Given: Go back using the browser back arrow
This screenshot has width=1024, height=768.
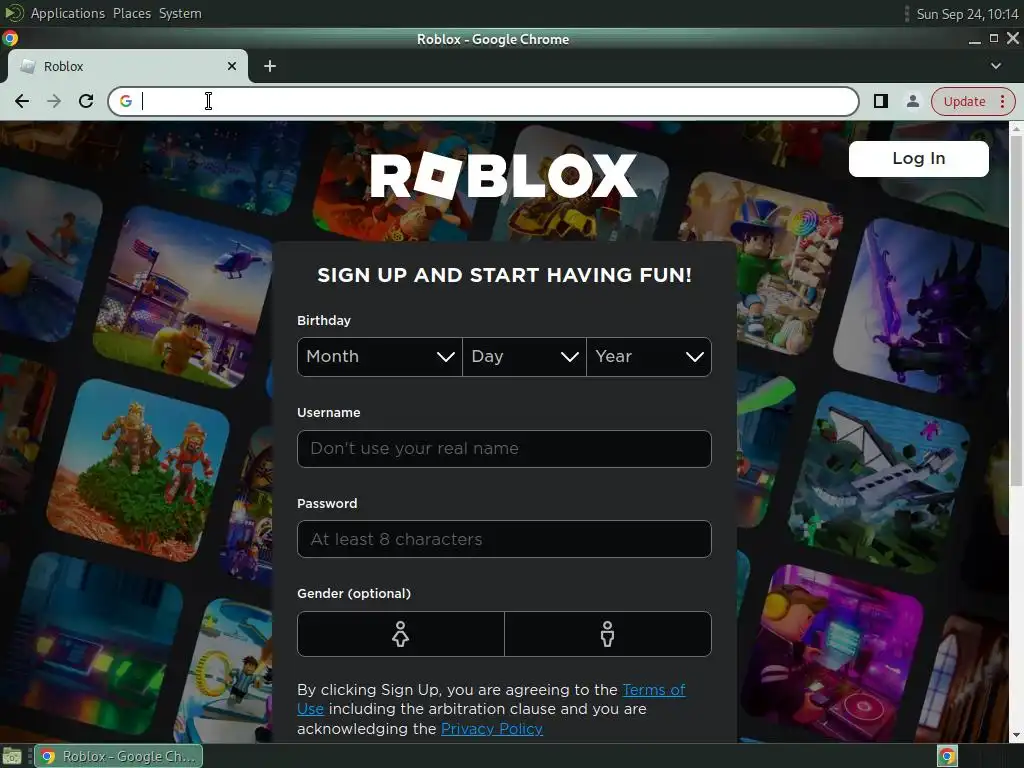Looking at the screenshot, I should [22, 101].
